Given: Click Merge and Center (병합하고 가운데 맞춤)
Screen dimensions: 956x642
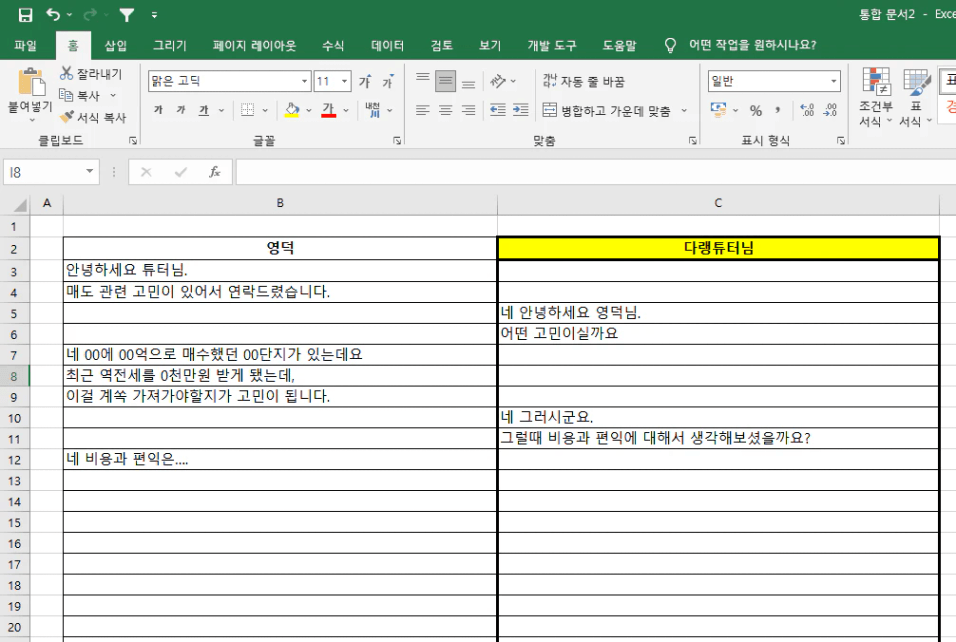Looking at the screenshot, I should point(607,111).
